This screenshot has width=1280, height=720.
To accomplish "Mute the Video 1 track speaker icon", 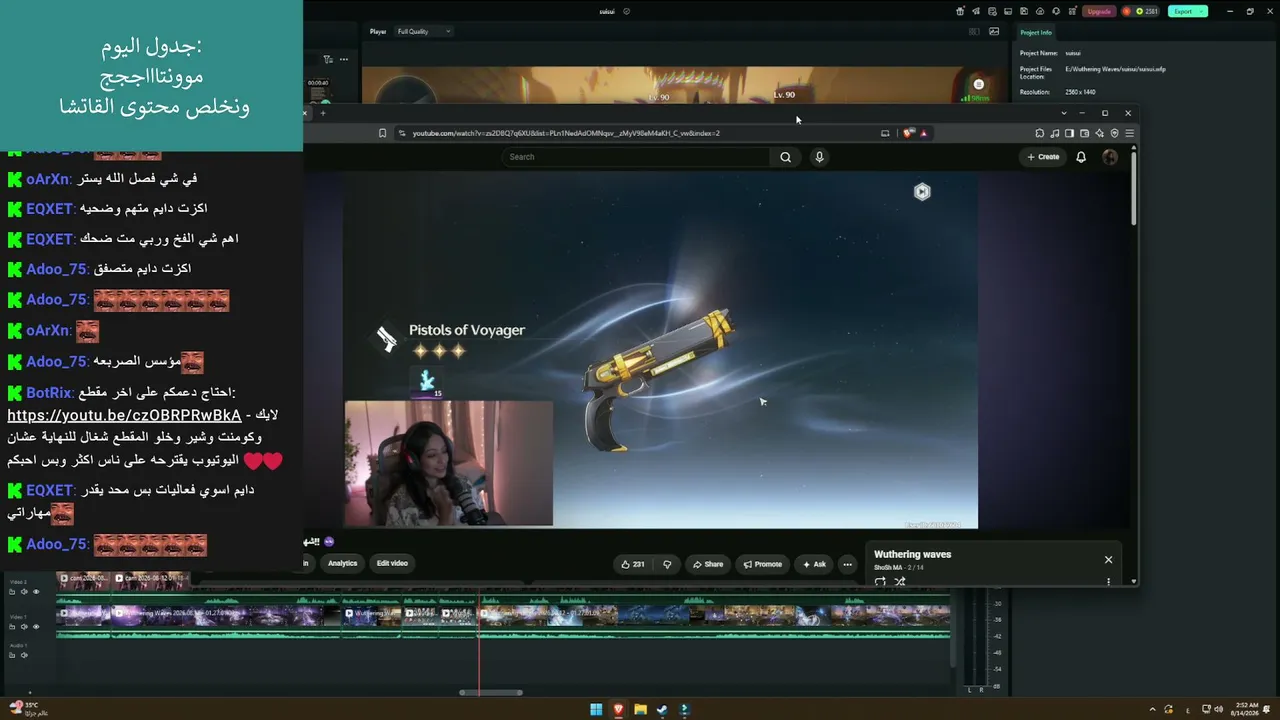I will point(25,627).
